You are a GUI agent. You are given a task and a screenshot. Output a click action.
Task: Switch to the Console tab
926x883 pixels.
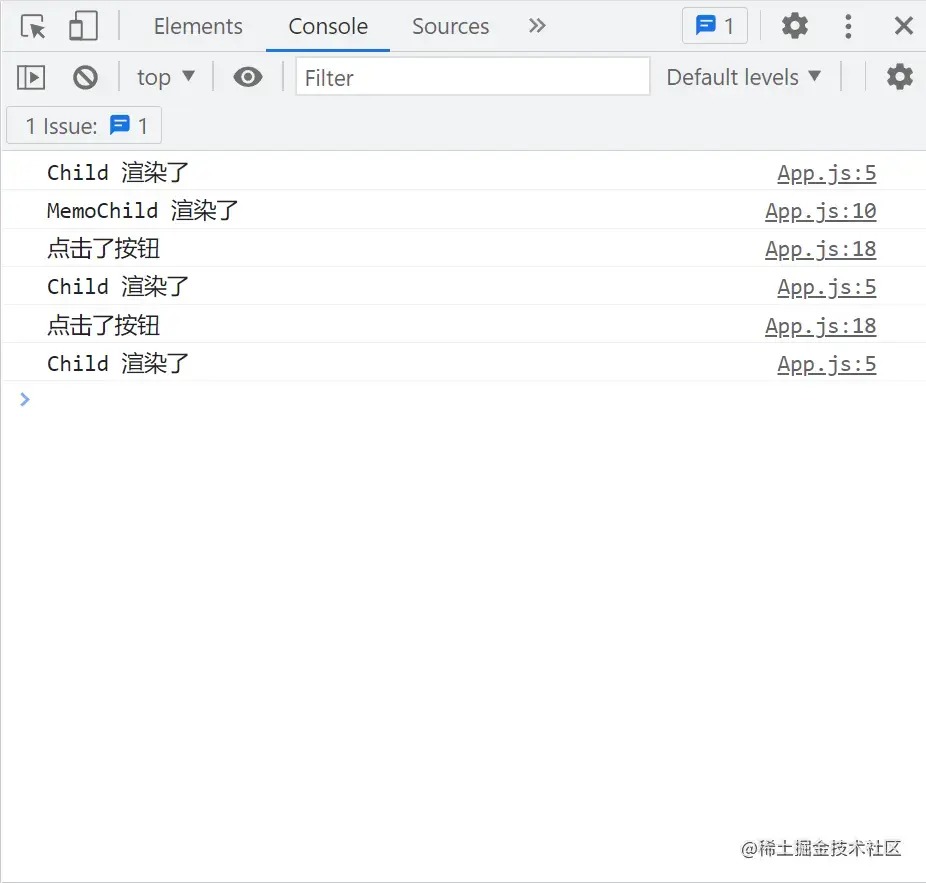point(328,27)
